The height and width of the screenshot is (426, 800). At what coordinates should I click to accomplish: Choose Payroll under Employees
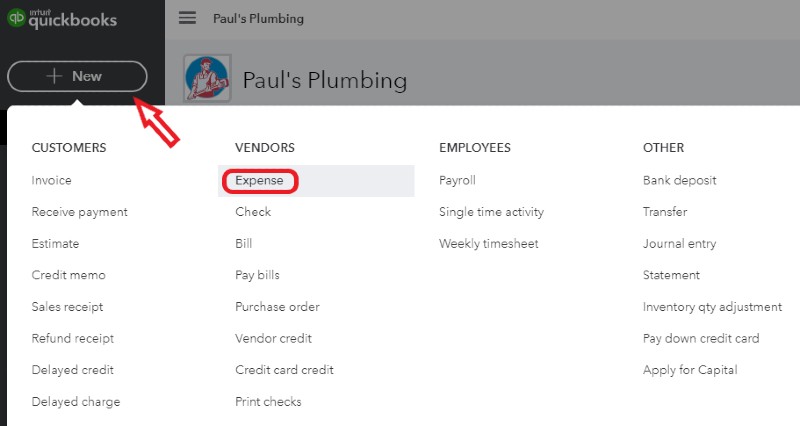click(x=457, y=181)
